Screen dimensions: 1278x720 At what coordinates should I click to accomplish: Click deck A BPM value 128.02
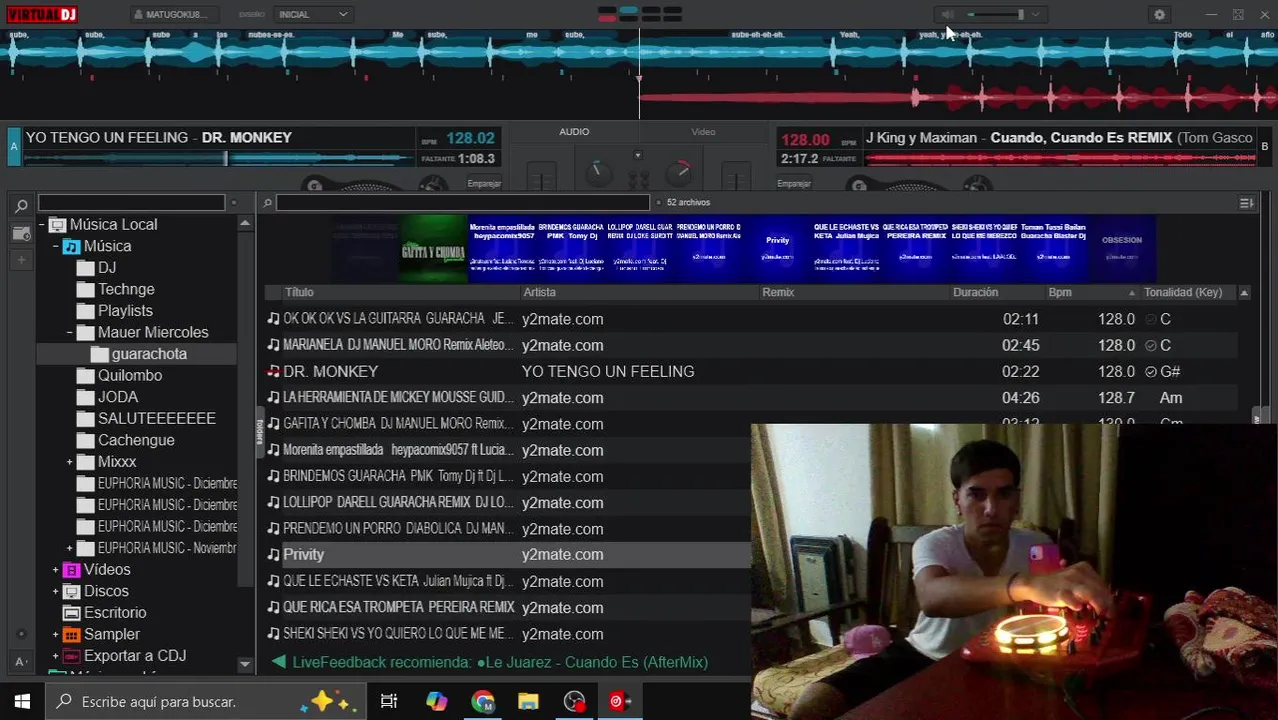[x=470, y=139]
